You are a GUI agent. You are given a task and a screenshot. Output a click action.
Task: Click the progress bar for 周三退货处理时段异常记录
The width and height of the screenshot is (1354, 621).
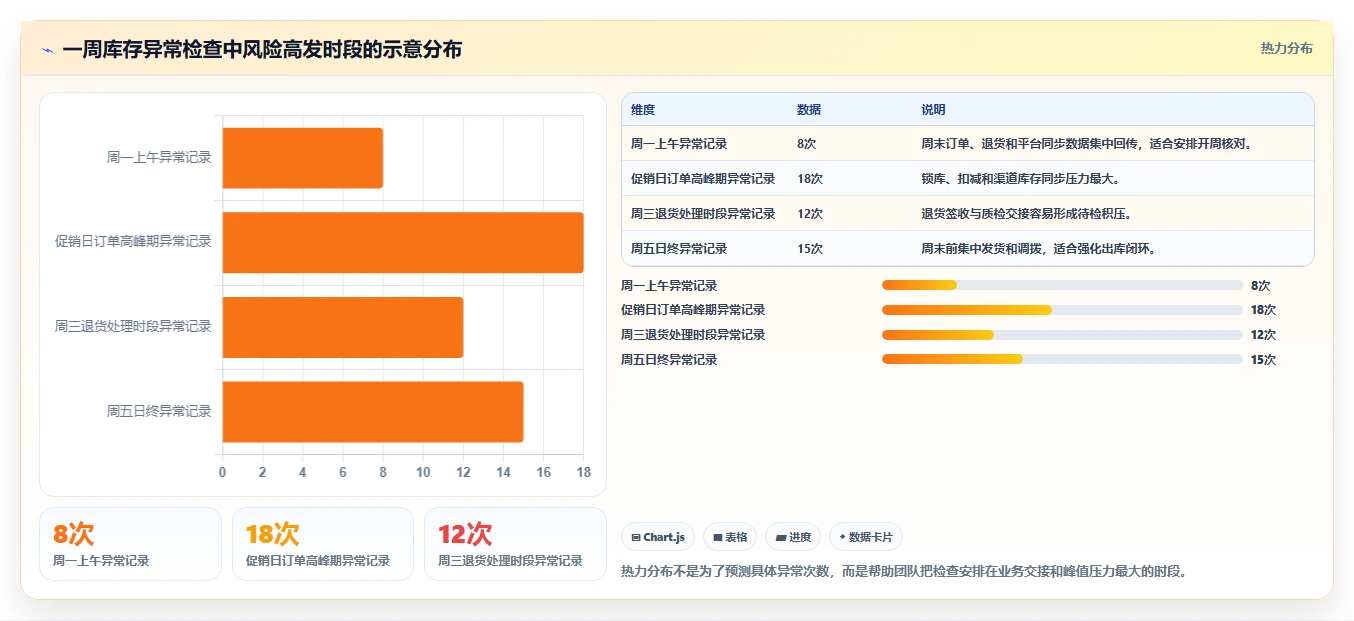[x=1062, y=335]
